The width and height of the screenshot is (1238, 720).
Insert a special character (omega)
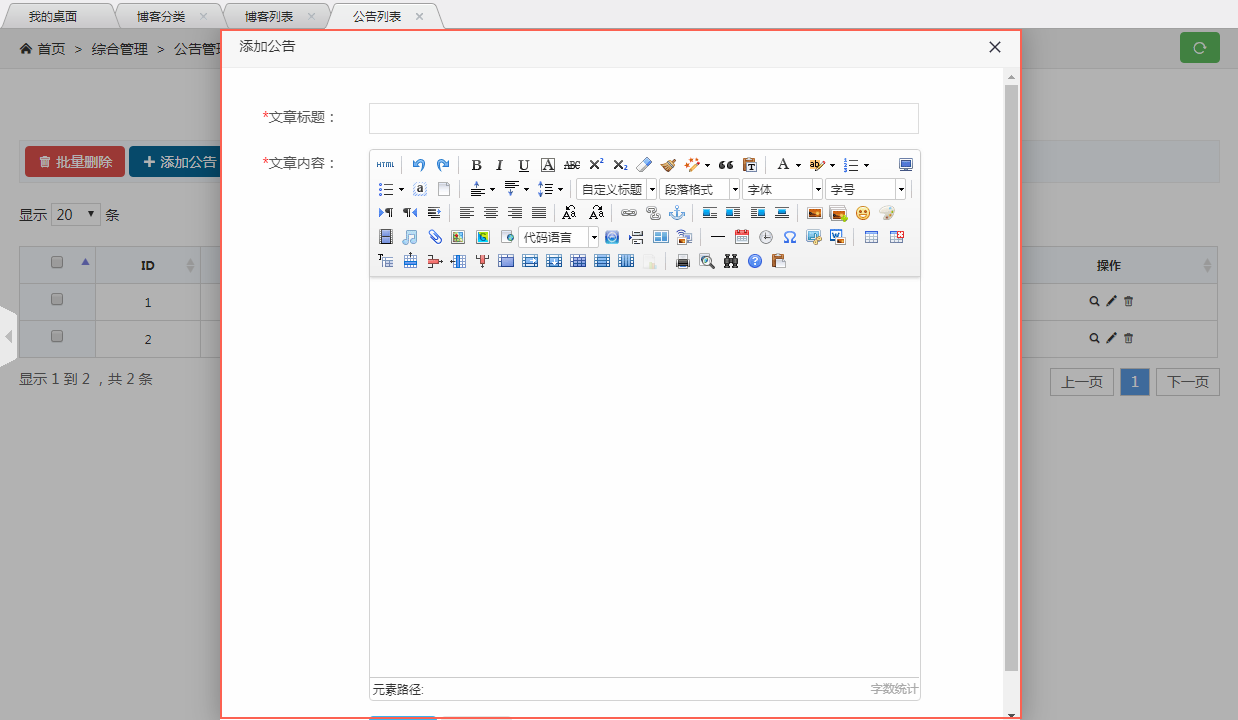pos(790,237)
